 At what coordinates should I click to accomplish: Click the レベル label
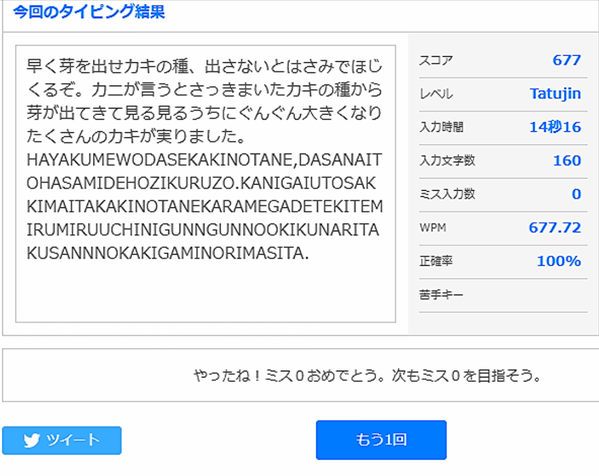[x=436, y=94]
